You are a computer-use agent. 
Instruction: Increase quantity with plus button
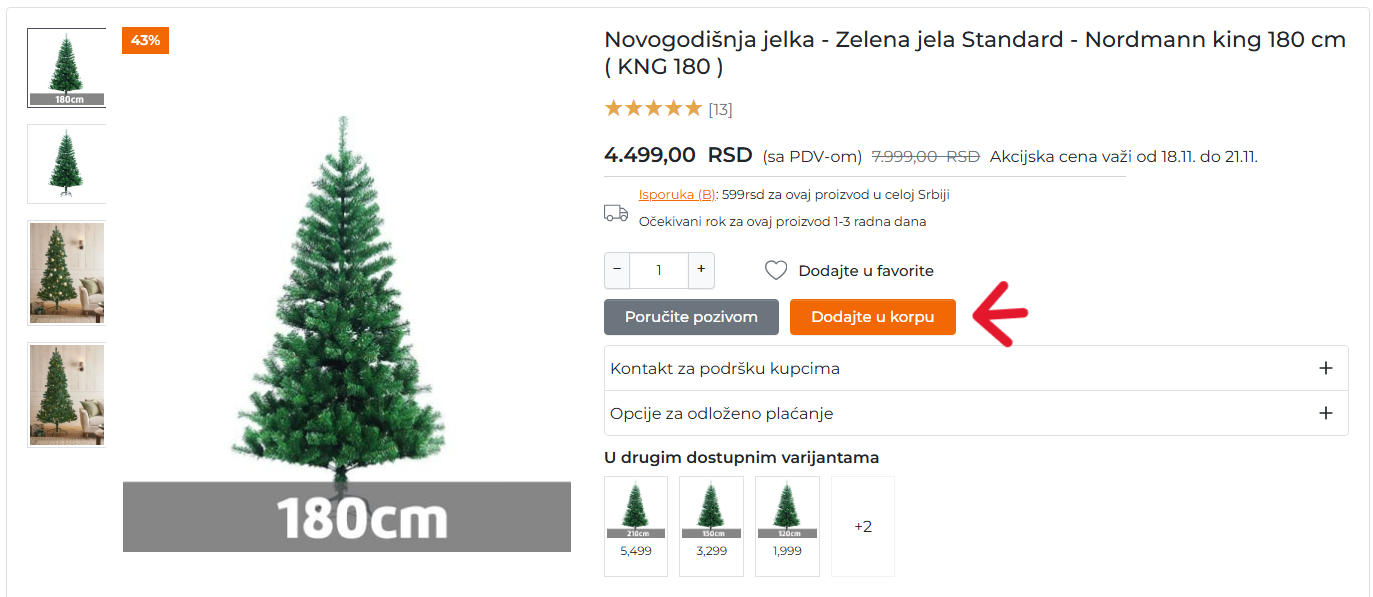[x=701, y=270]
